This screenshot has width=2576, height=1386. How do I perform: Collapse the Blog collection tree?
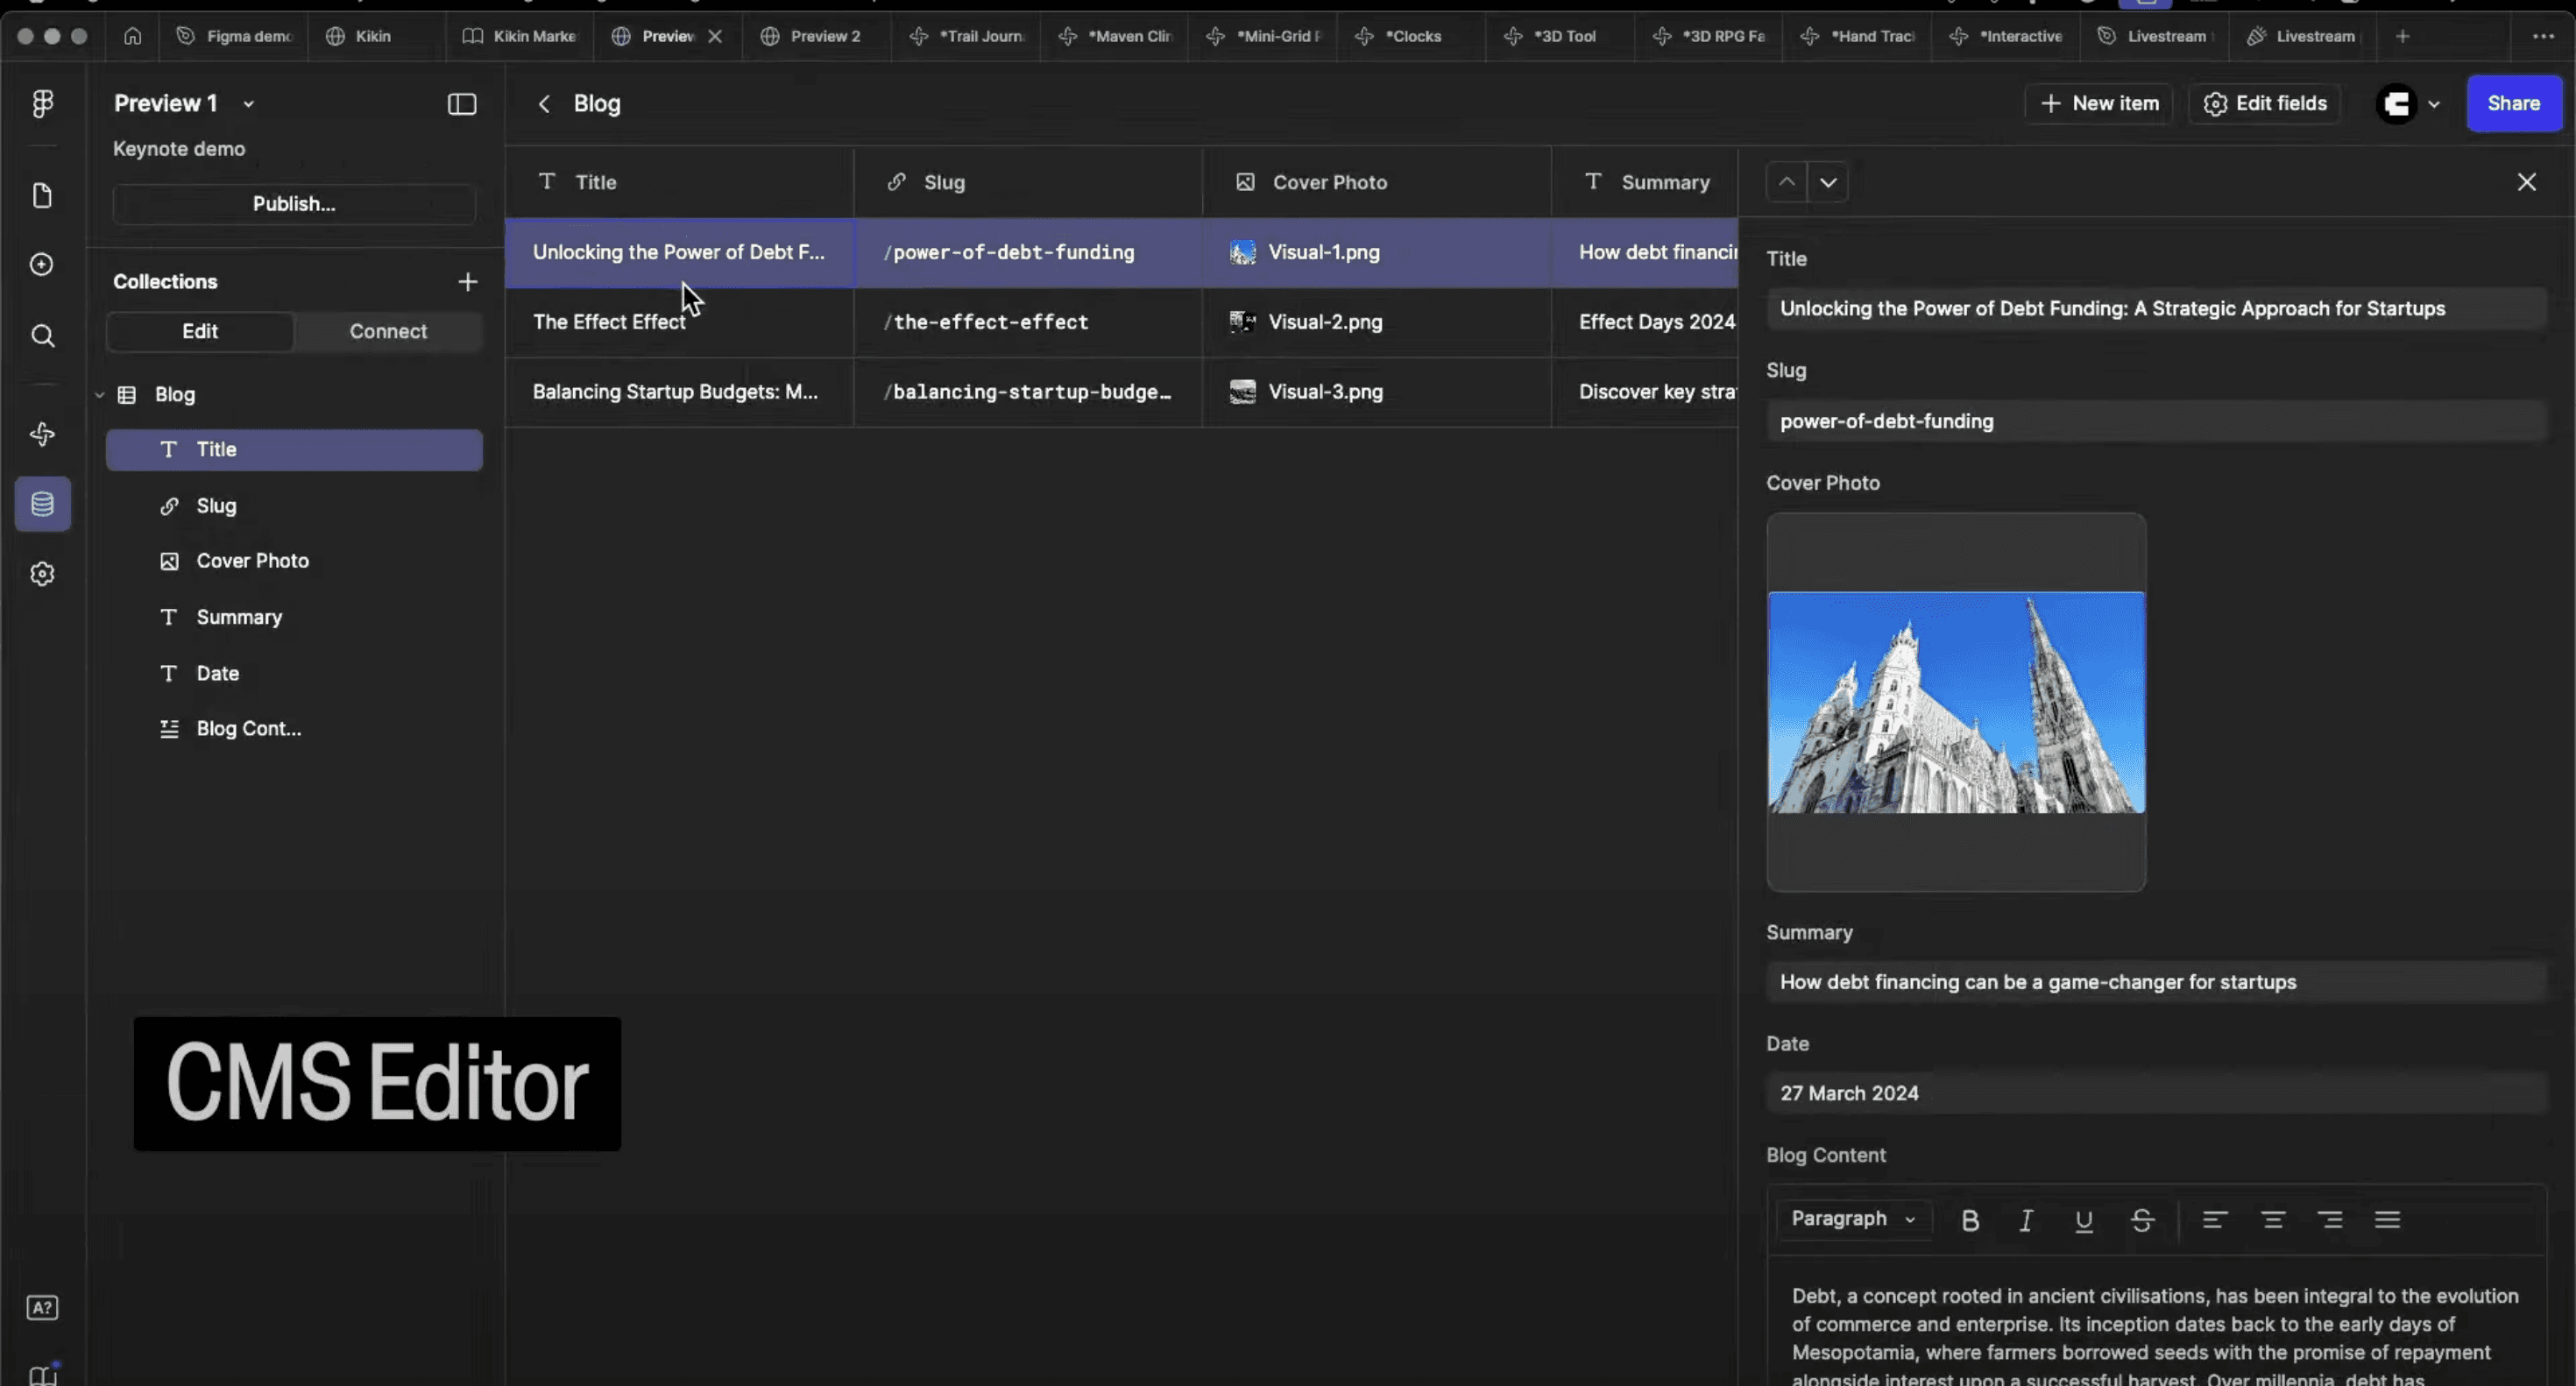[x=100, y=395]
